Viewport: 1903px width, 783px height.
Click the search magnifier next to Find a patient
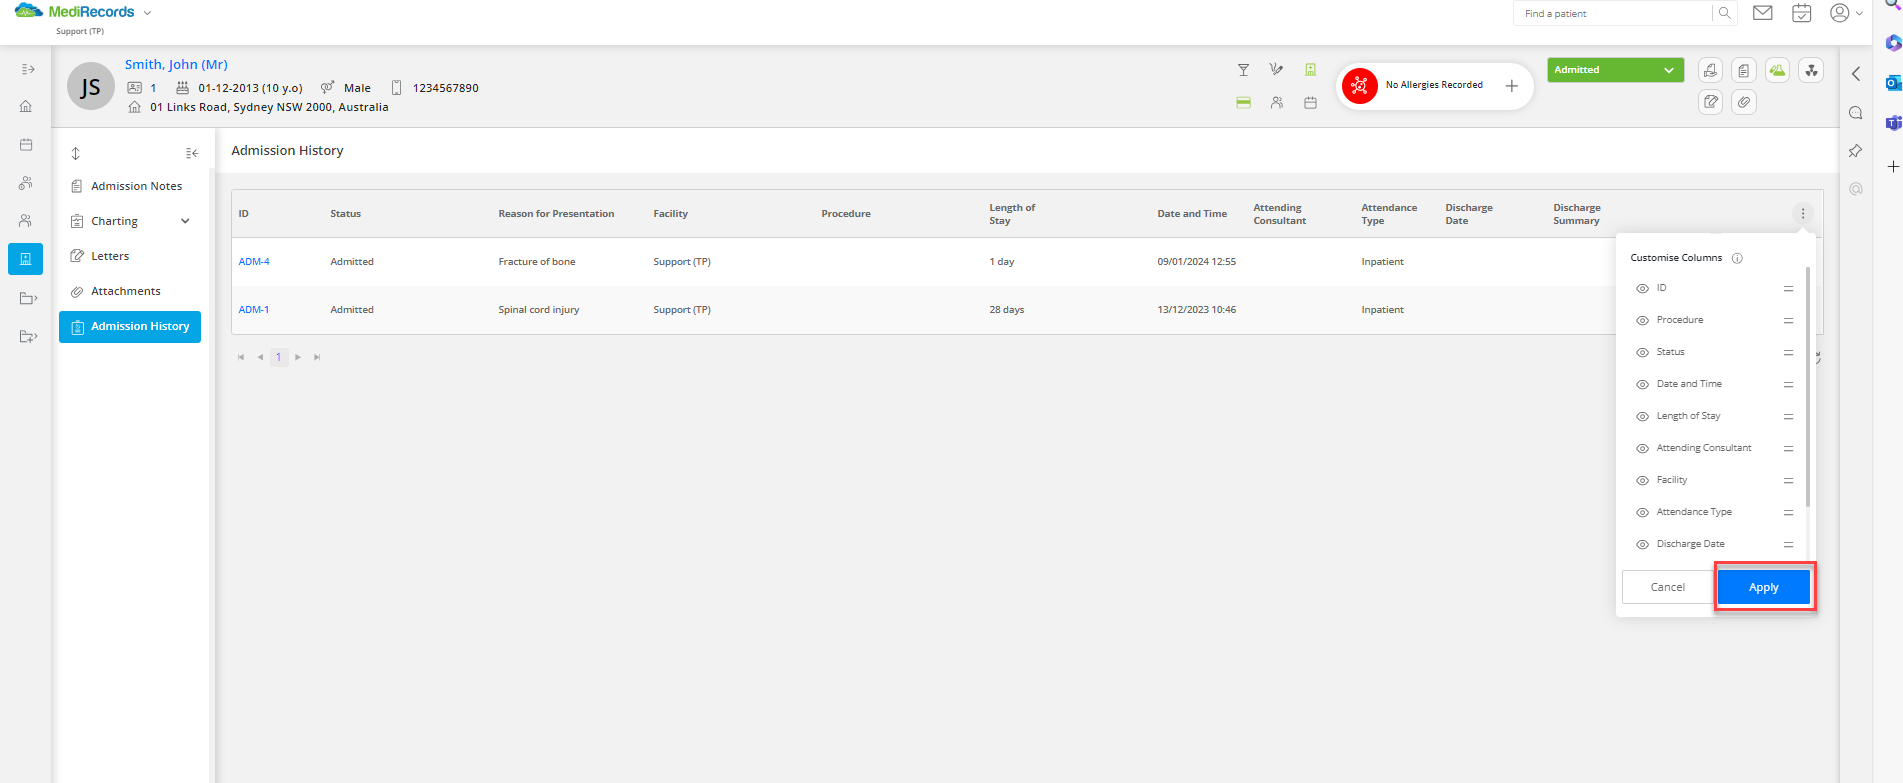tap(1724, 13)
